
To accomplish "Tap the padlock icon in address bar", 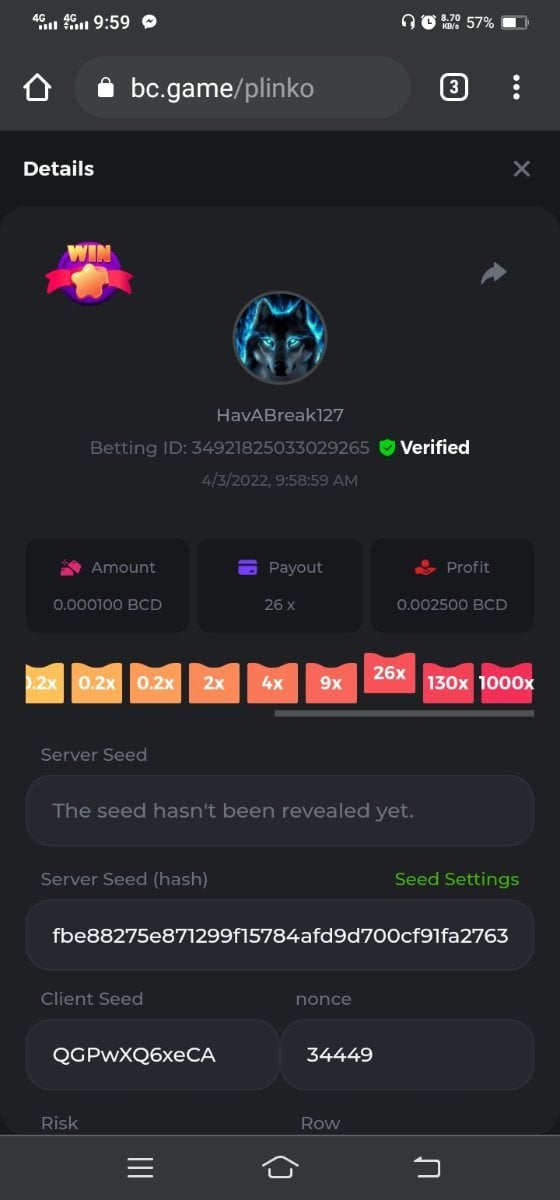I will tap(107, 89).
